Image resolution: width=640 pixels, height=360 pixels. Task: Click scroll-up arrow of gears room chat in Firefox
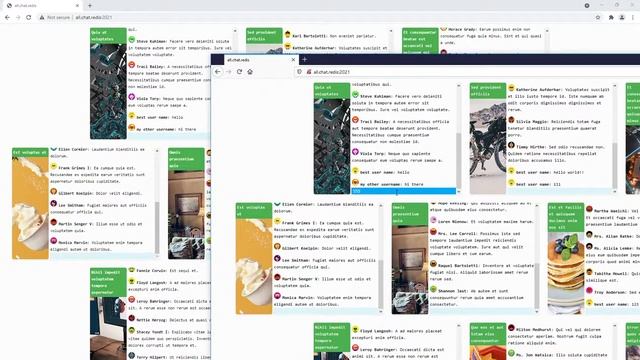coord(458,86)
